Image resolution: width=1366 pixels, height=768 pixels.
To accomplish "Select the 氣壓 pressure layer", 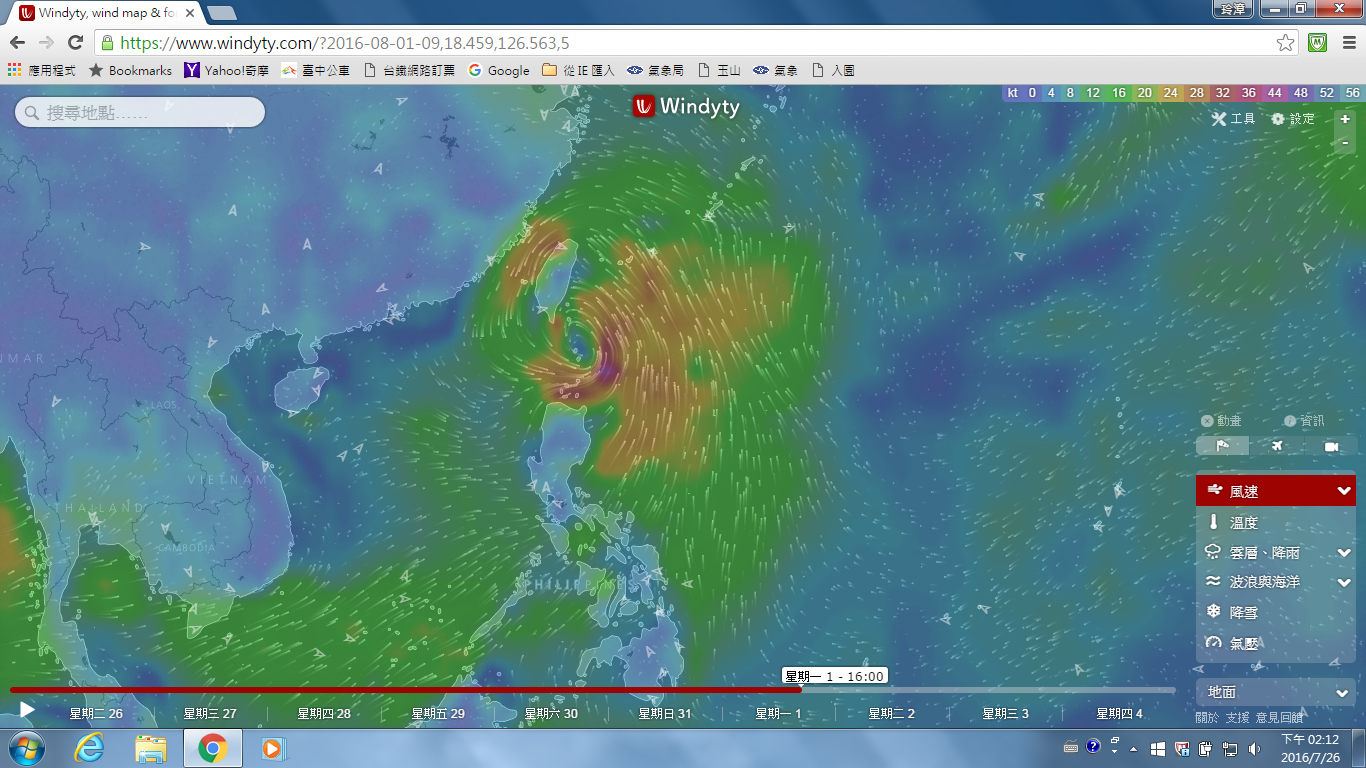I will (x=1243, y=643).
